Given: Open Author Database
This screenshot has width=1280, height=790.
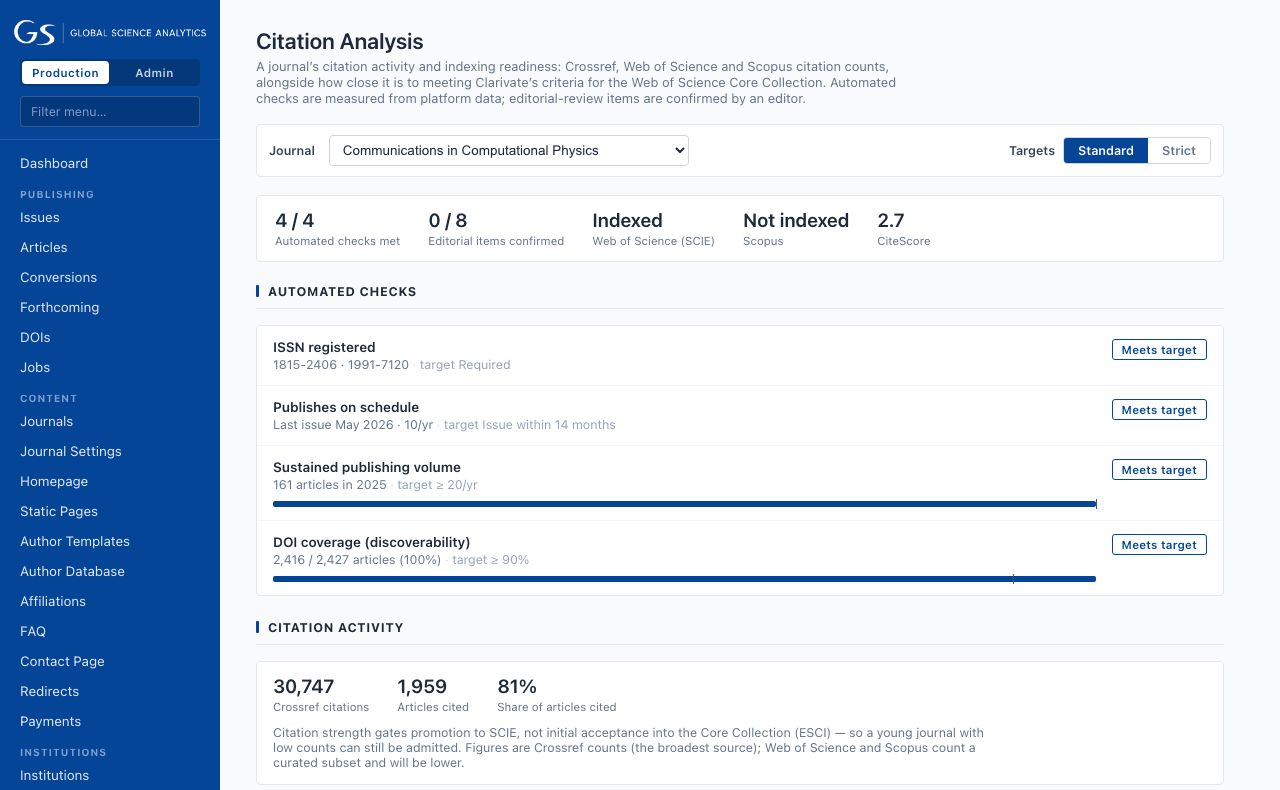Looking at the screenshot, I should pos(73,571).
